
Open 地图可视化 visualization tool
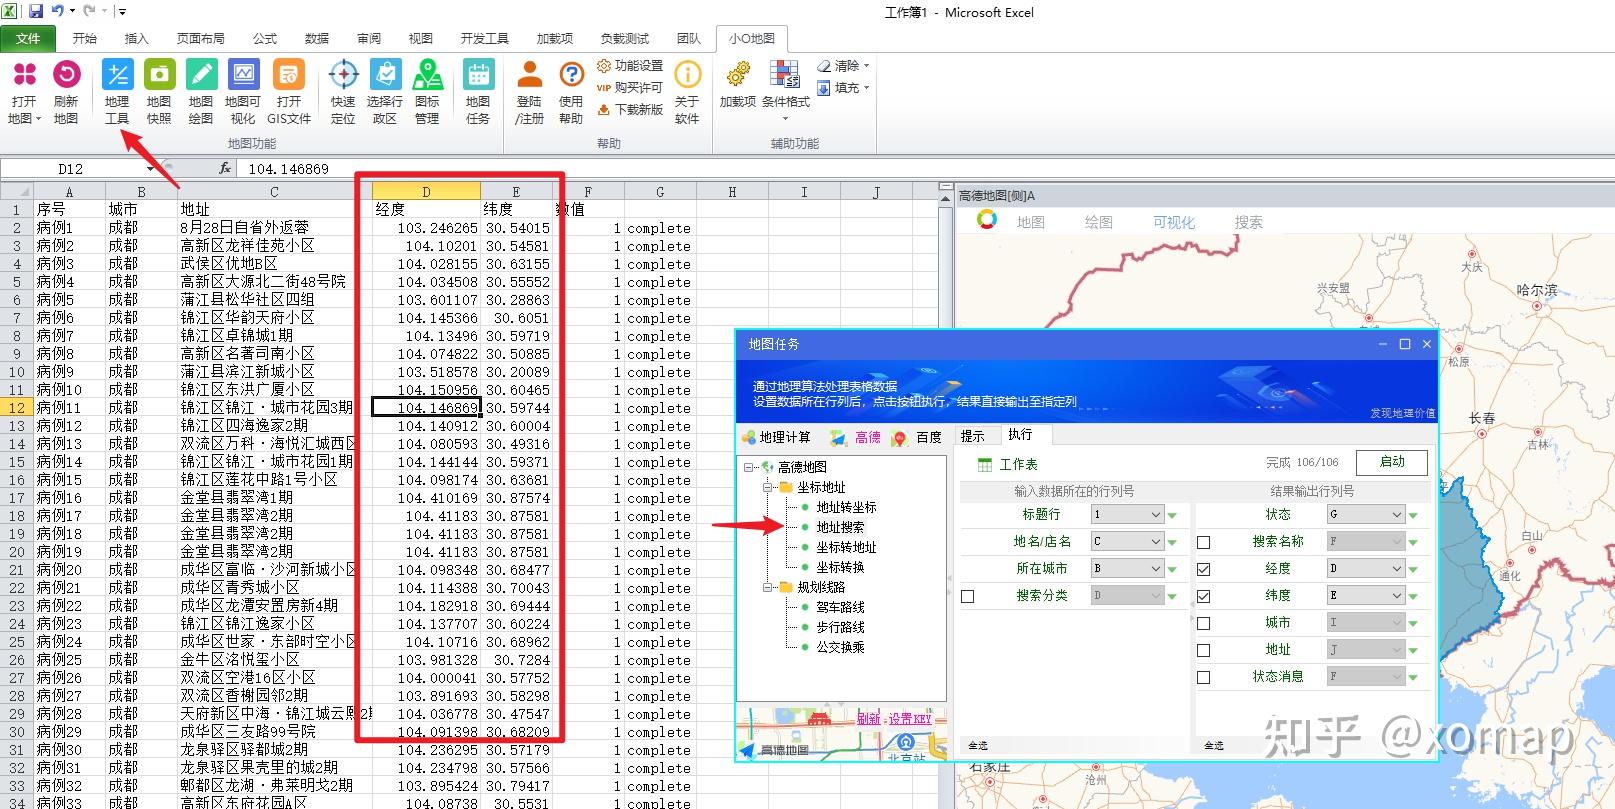point(243,91)
